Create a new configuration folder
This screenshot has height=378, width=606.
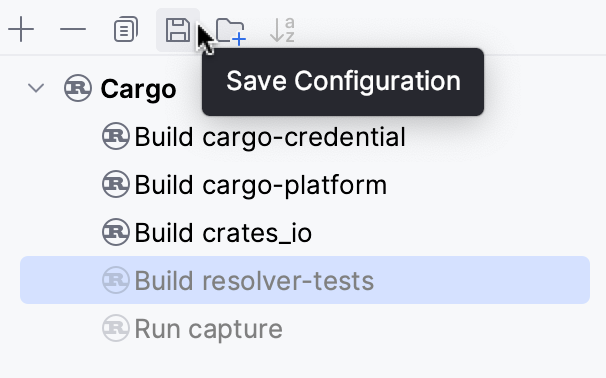click(230, 30)
